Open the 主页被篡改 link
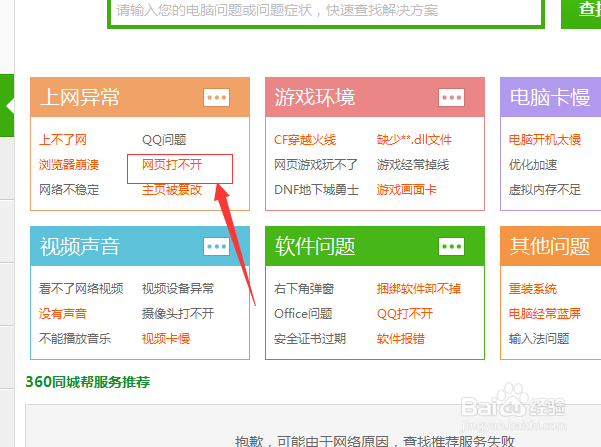The image size is (601, 447). click(x=172, y=190)
